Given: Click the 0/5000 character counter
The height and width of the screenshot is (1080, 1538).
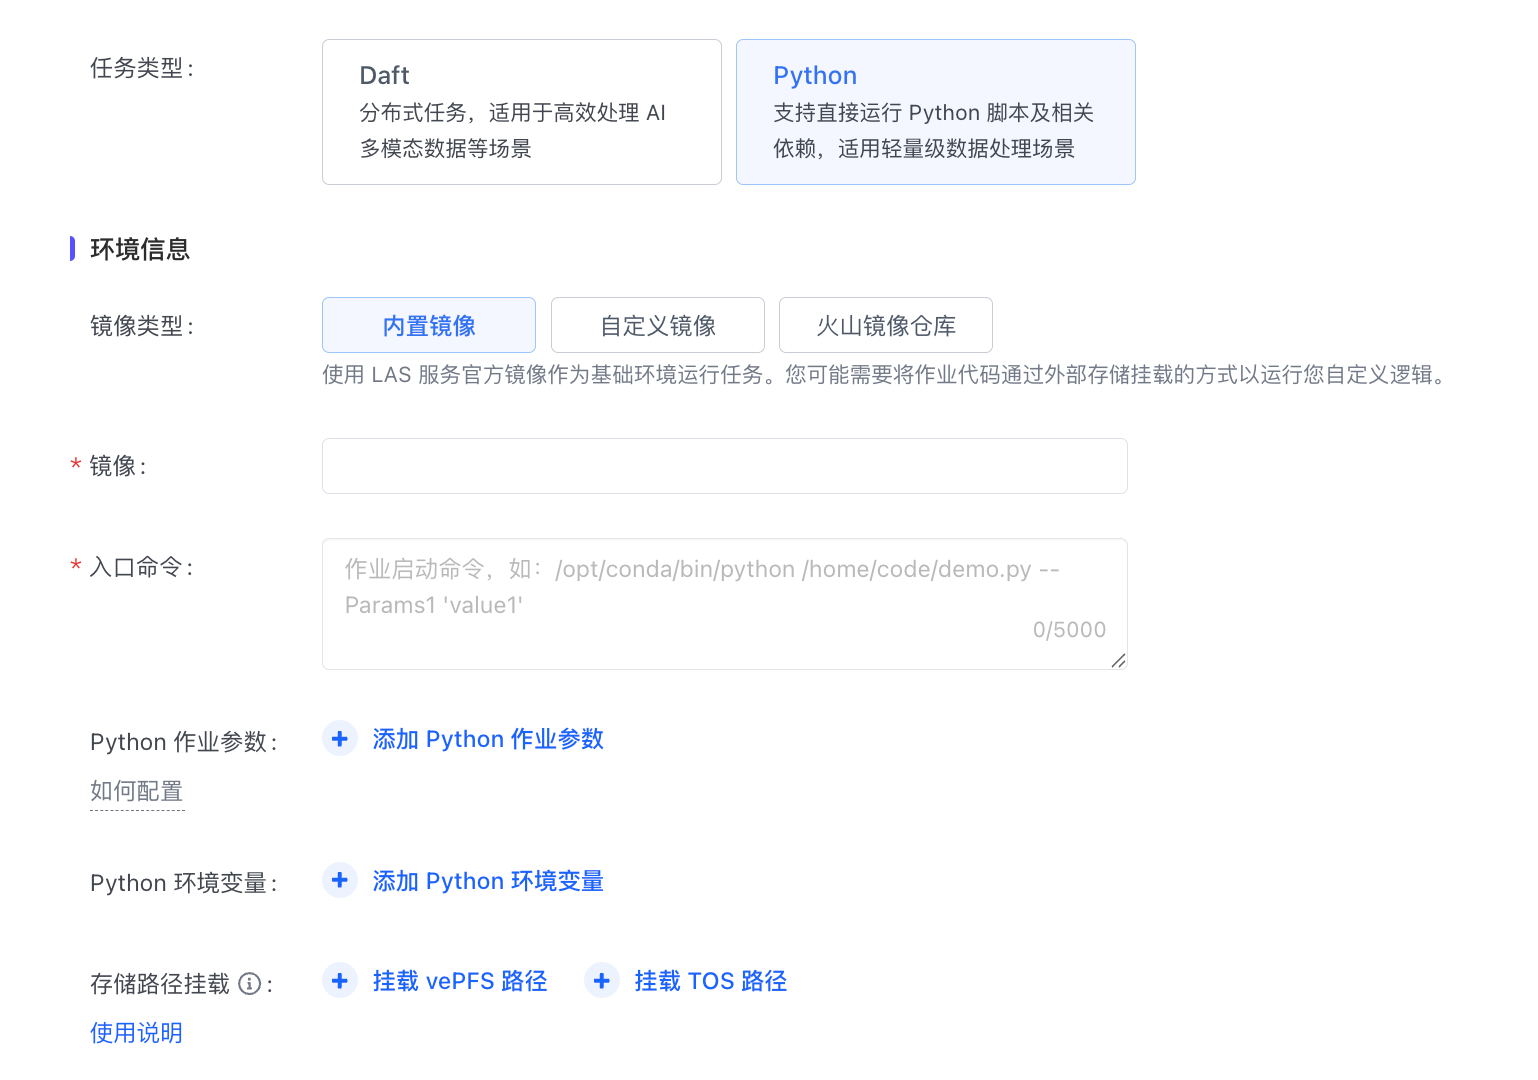Looking at the screenshot, I should pos(1069,630).
